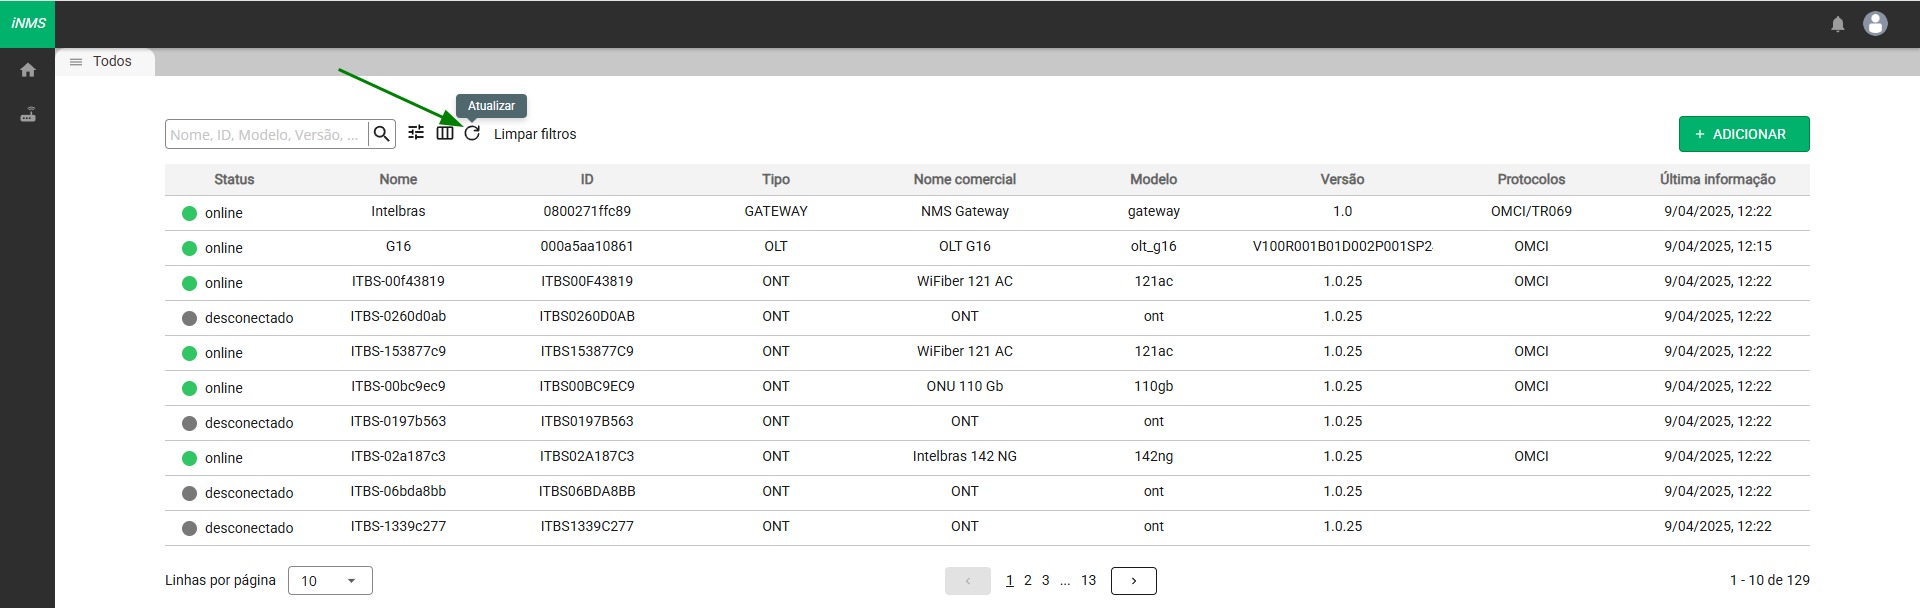Click the OMCI/TR069 protocols cell
This screenshot has width=1920, height=608.
coord(1531,212)
